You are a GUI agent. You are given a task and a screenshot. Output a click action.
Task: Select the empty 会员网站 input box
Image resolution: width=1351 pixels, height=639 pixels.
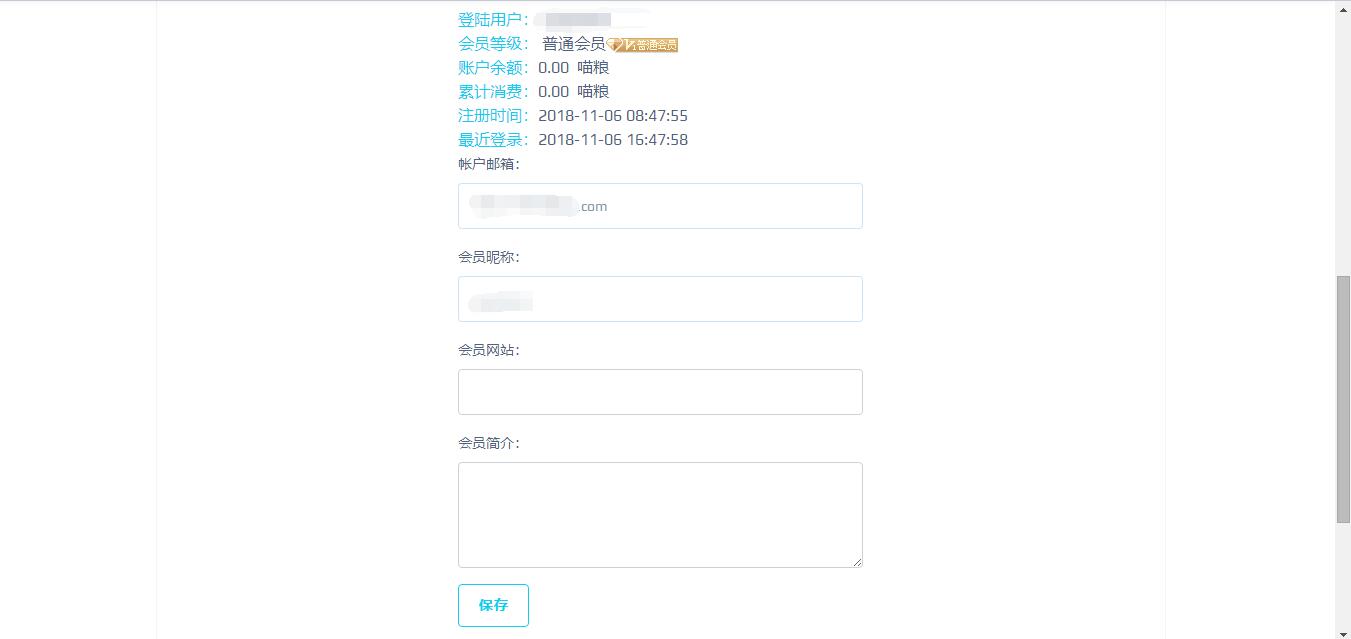[x=660, y=392]
